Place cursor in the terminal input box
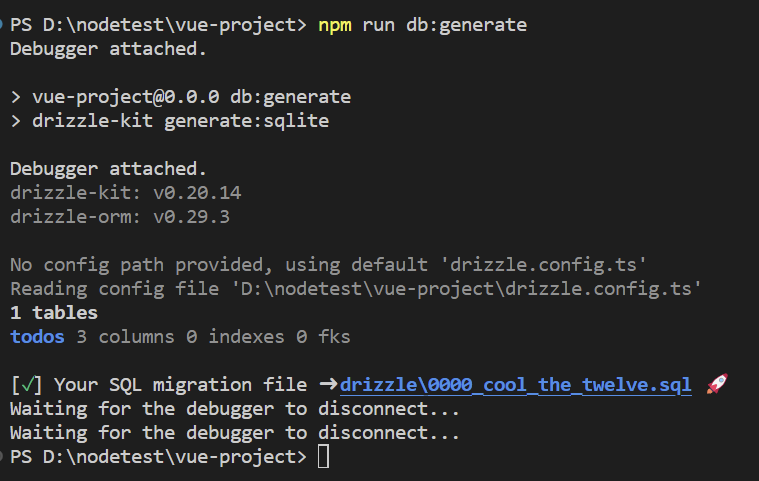Image resolution: width=759 pixels, height=481 pixels. coord(323,457)
